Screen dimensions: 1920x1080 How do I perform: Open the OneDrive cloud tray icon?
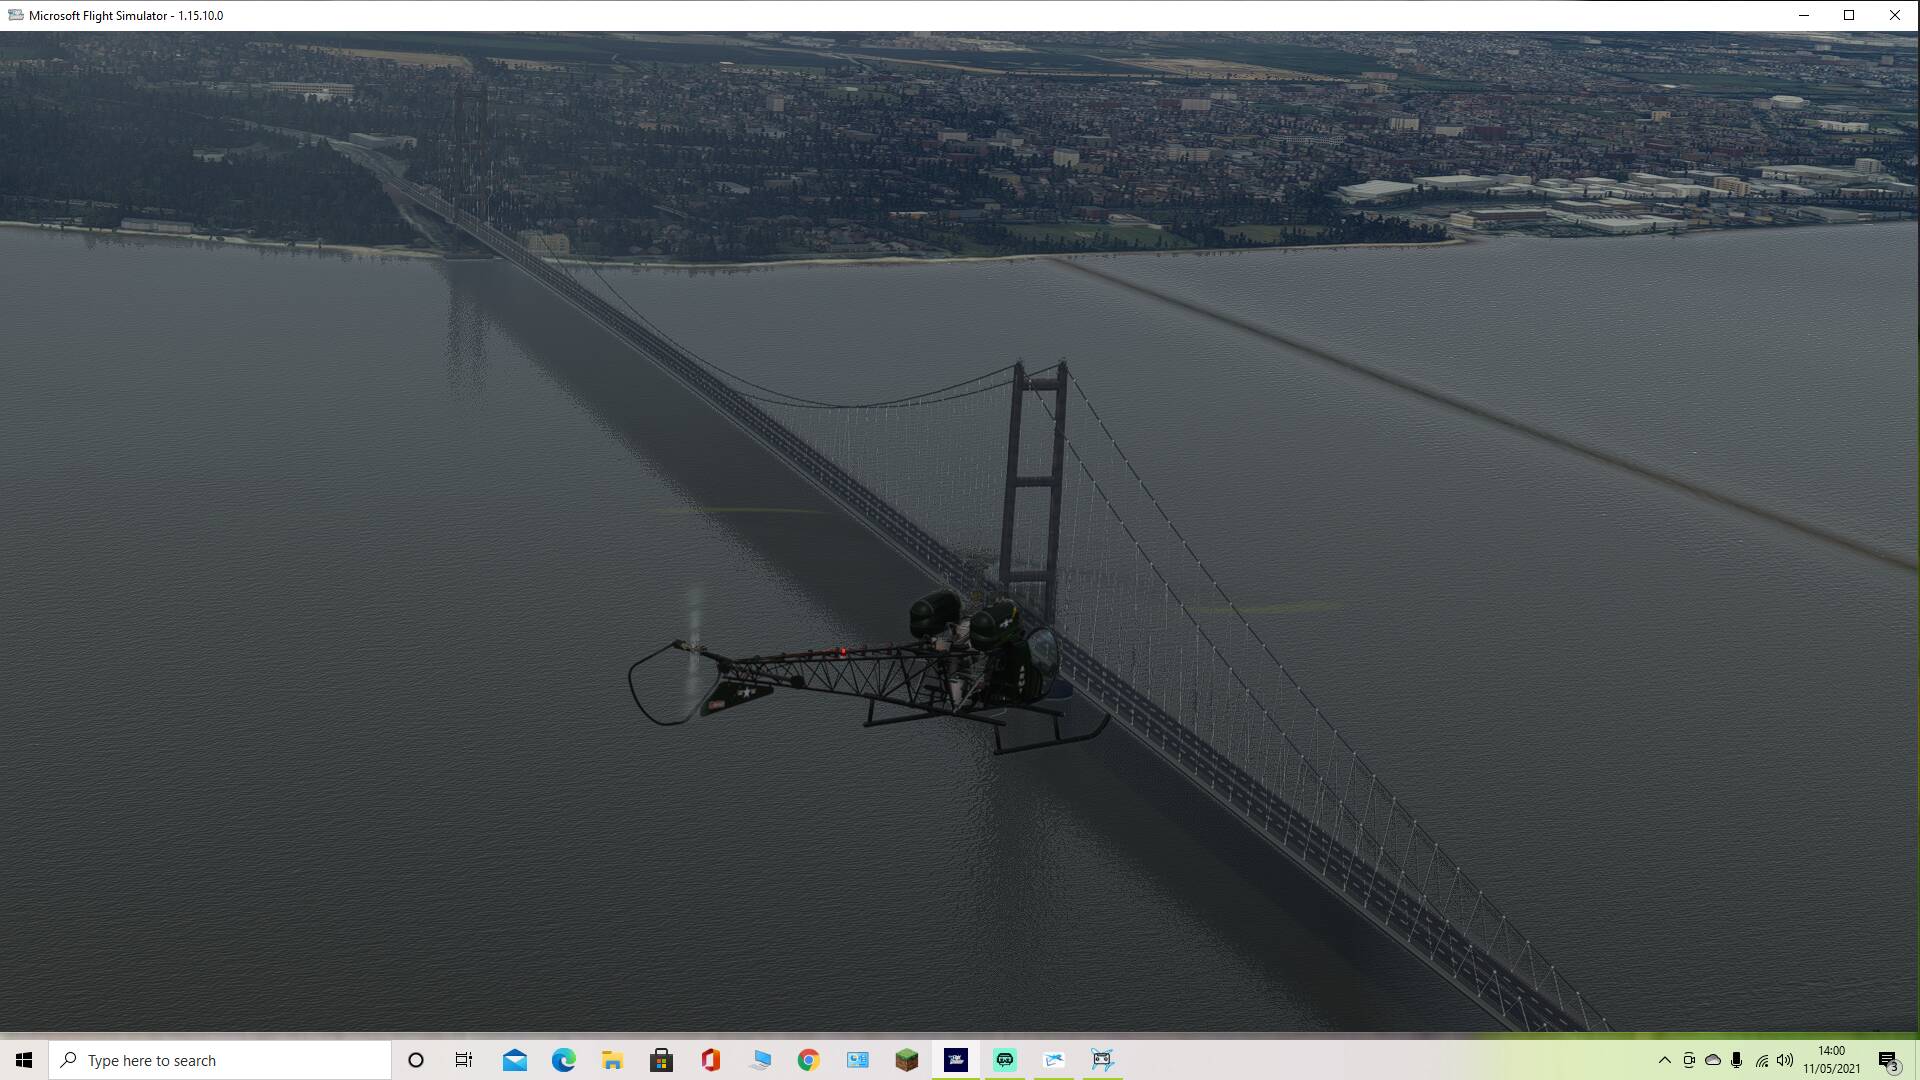[x=1713, y=1060]
